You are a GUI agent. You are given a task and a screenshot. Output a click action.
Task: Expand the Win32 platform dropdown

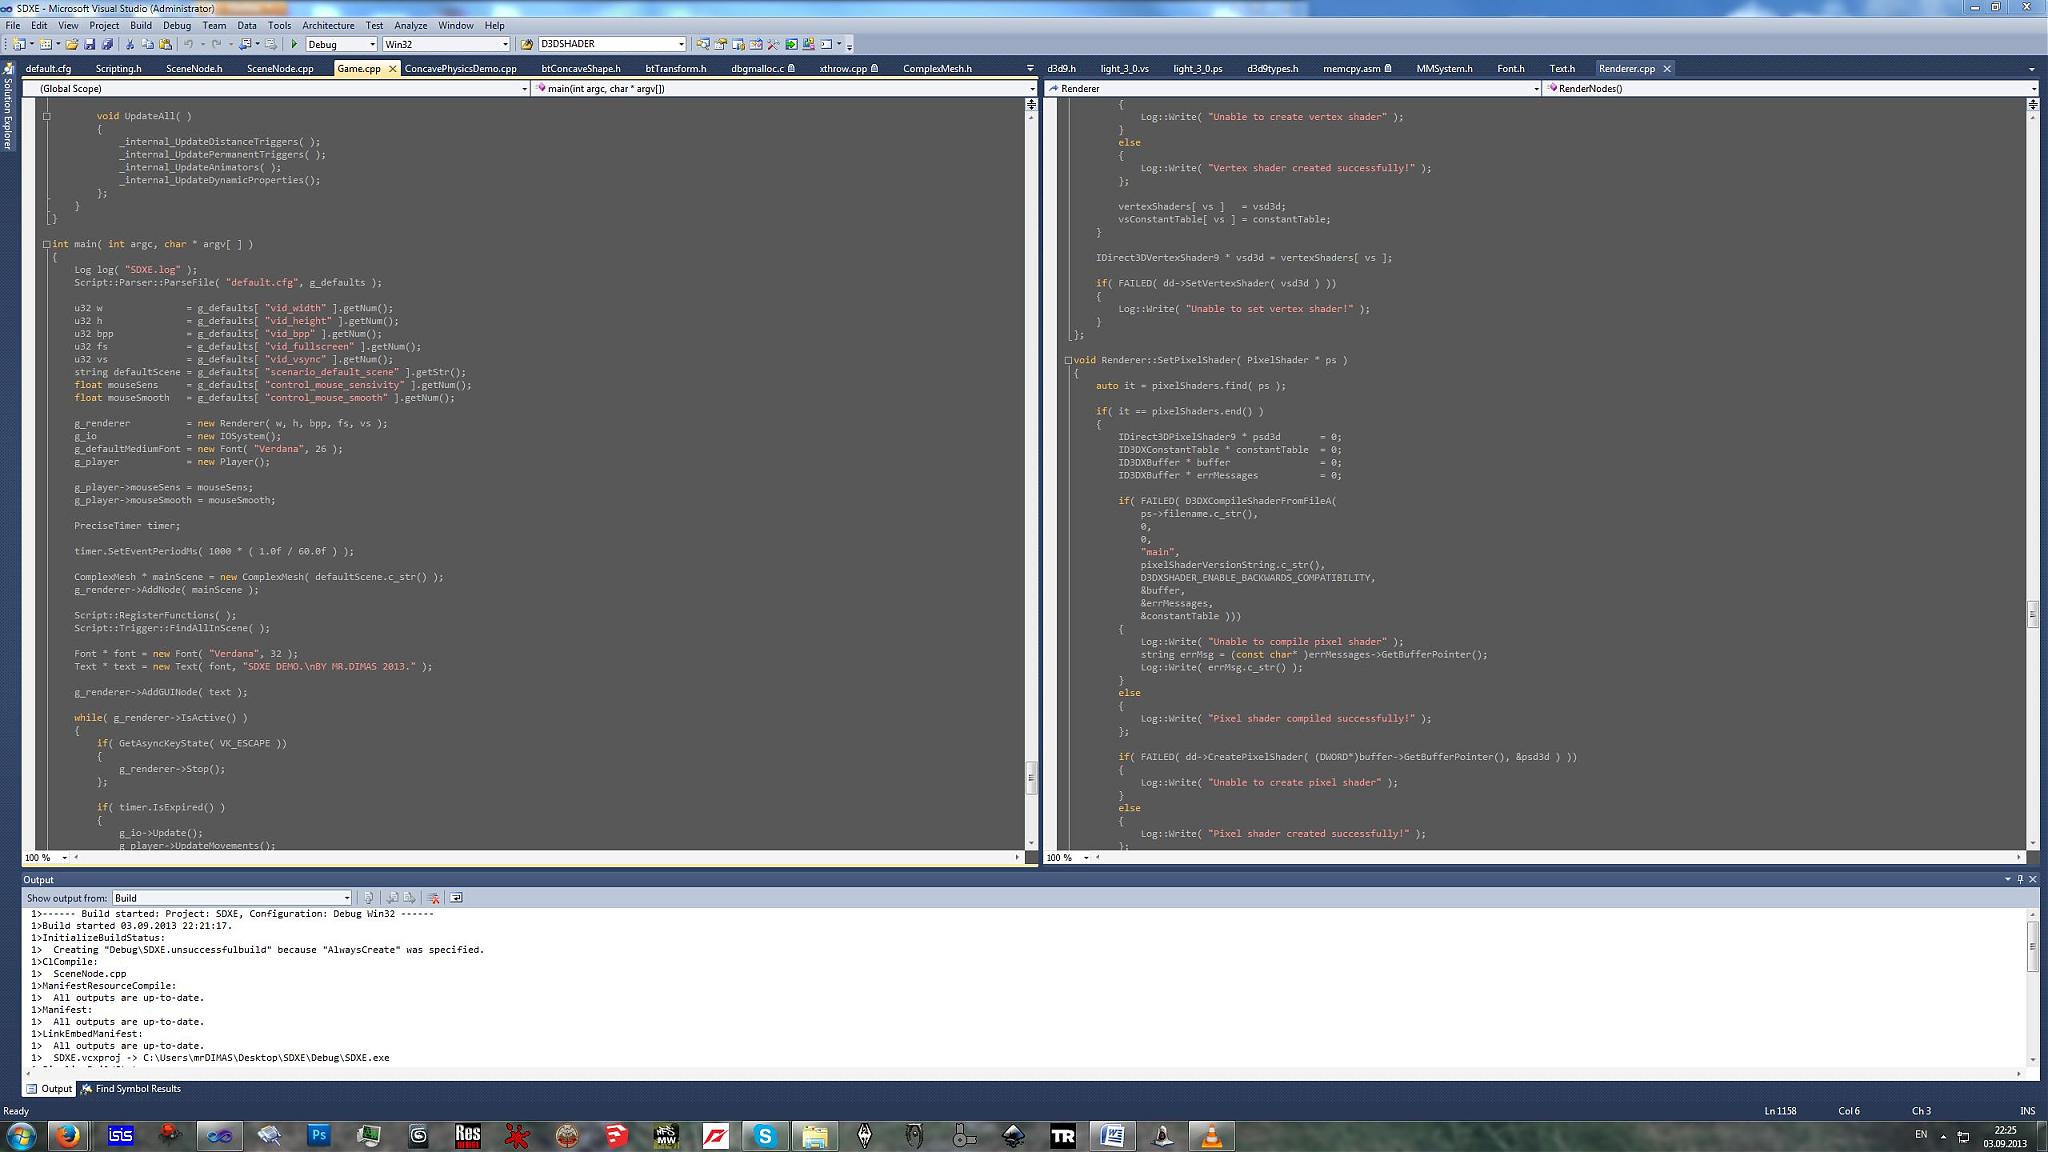pyautogui.click(x=505, y=44)
